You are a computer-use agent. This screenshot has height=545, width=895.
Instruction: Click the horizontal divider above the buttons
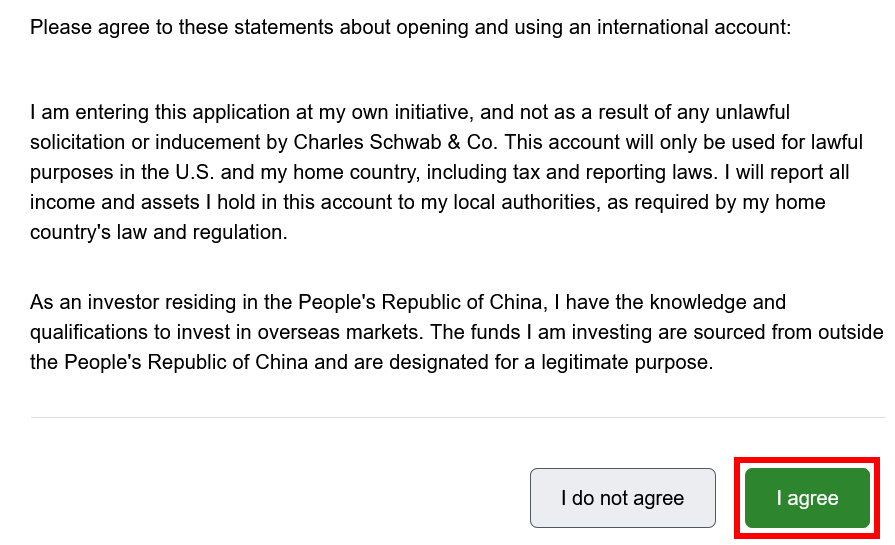coord(457,417)
